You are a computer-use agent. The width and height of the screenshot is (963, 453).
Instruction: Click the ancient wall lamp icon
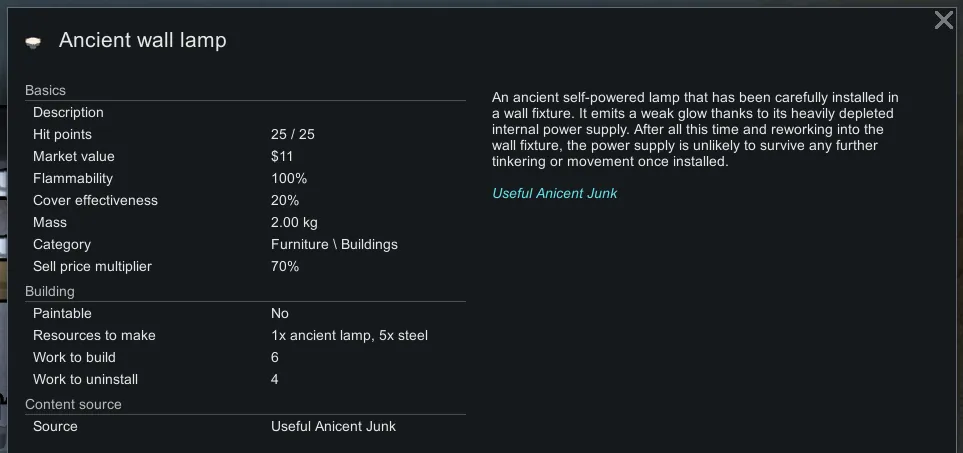pos(33,42)
